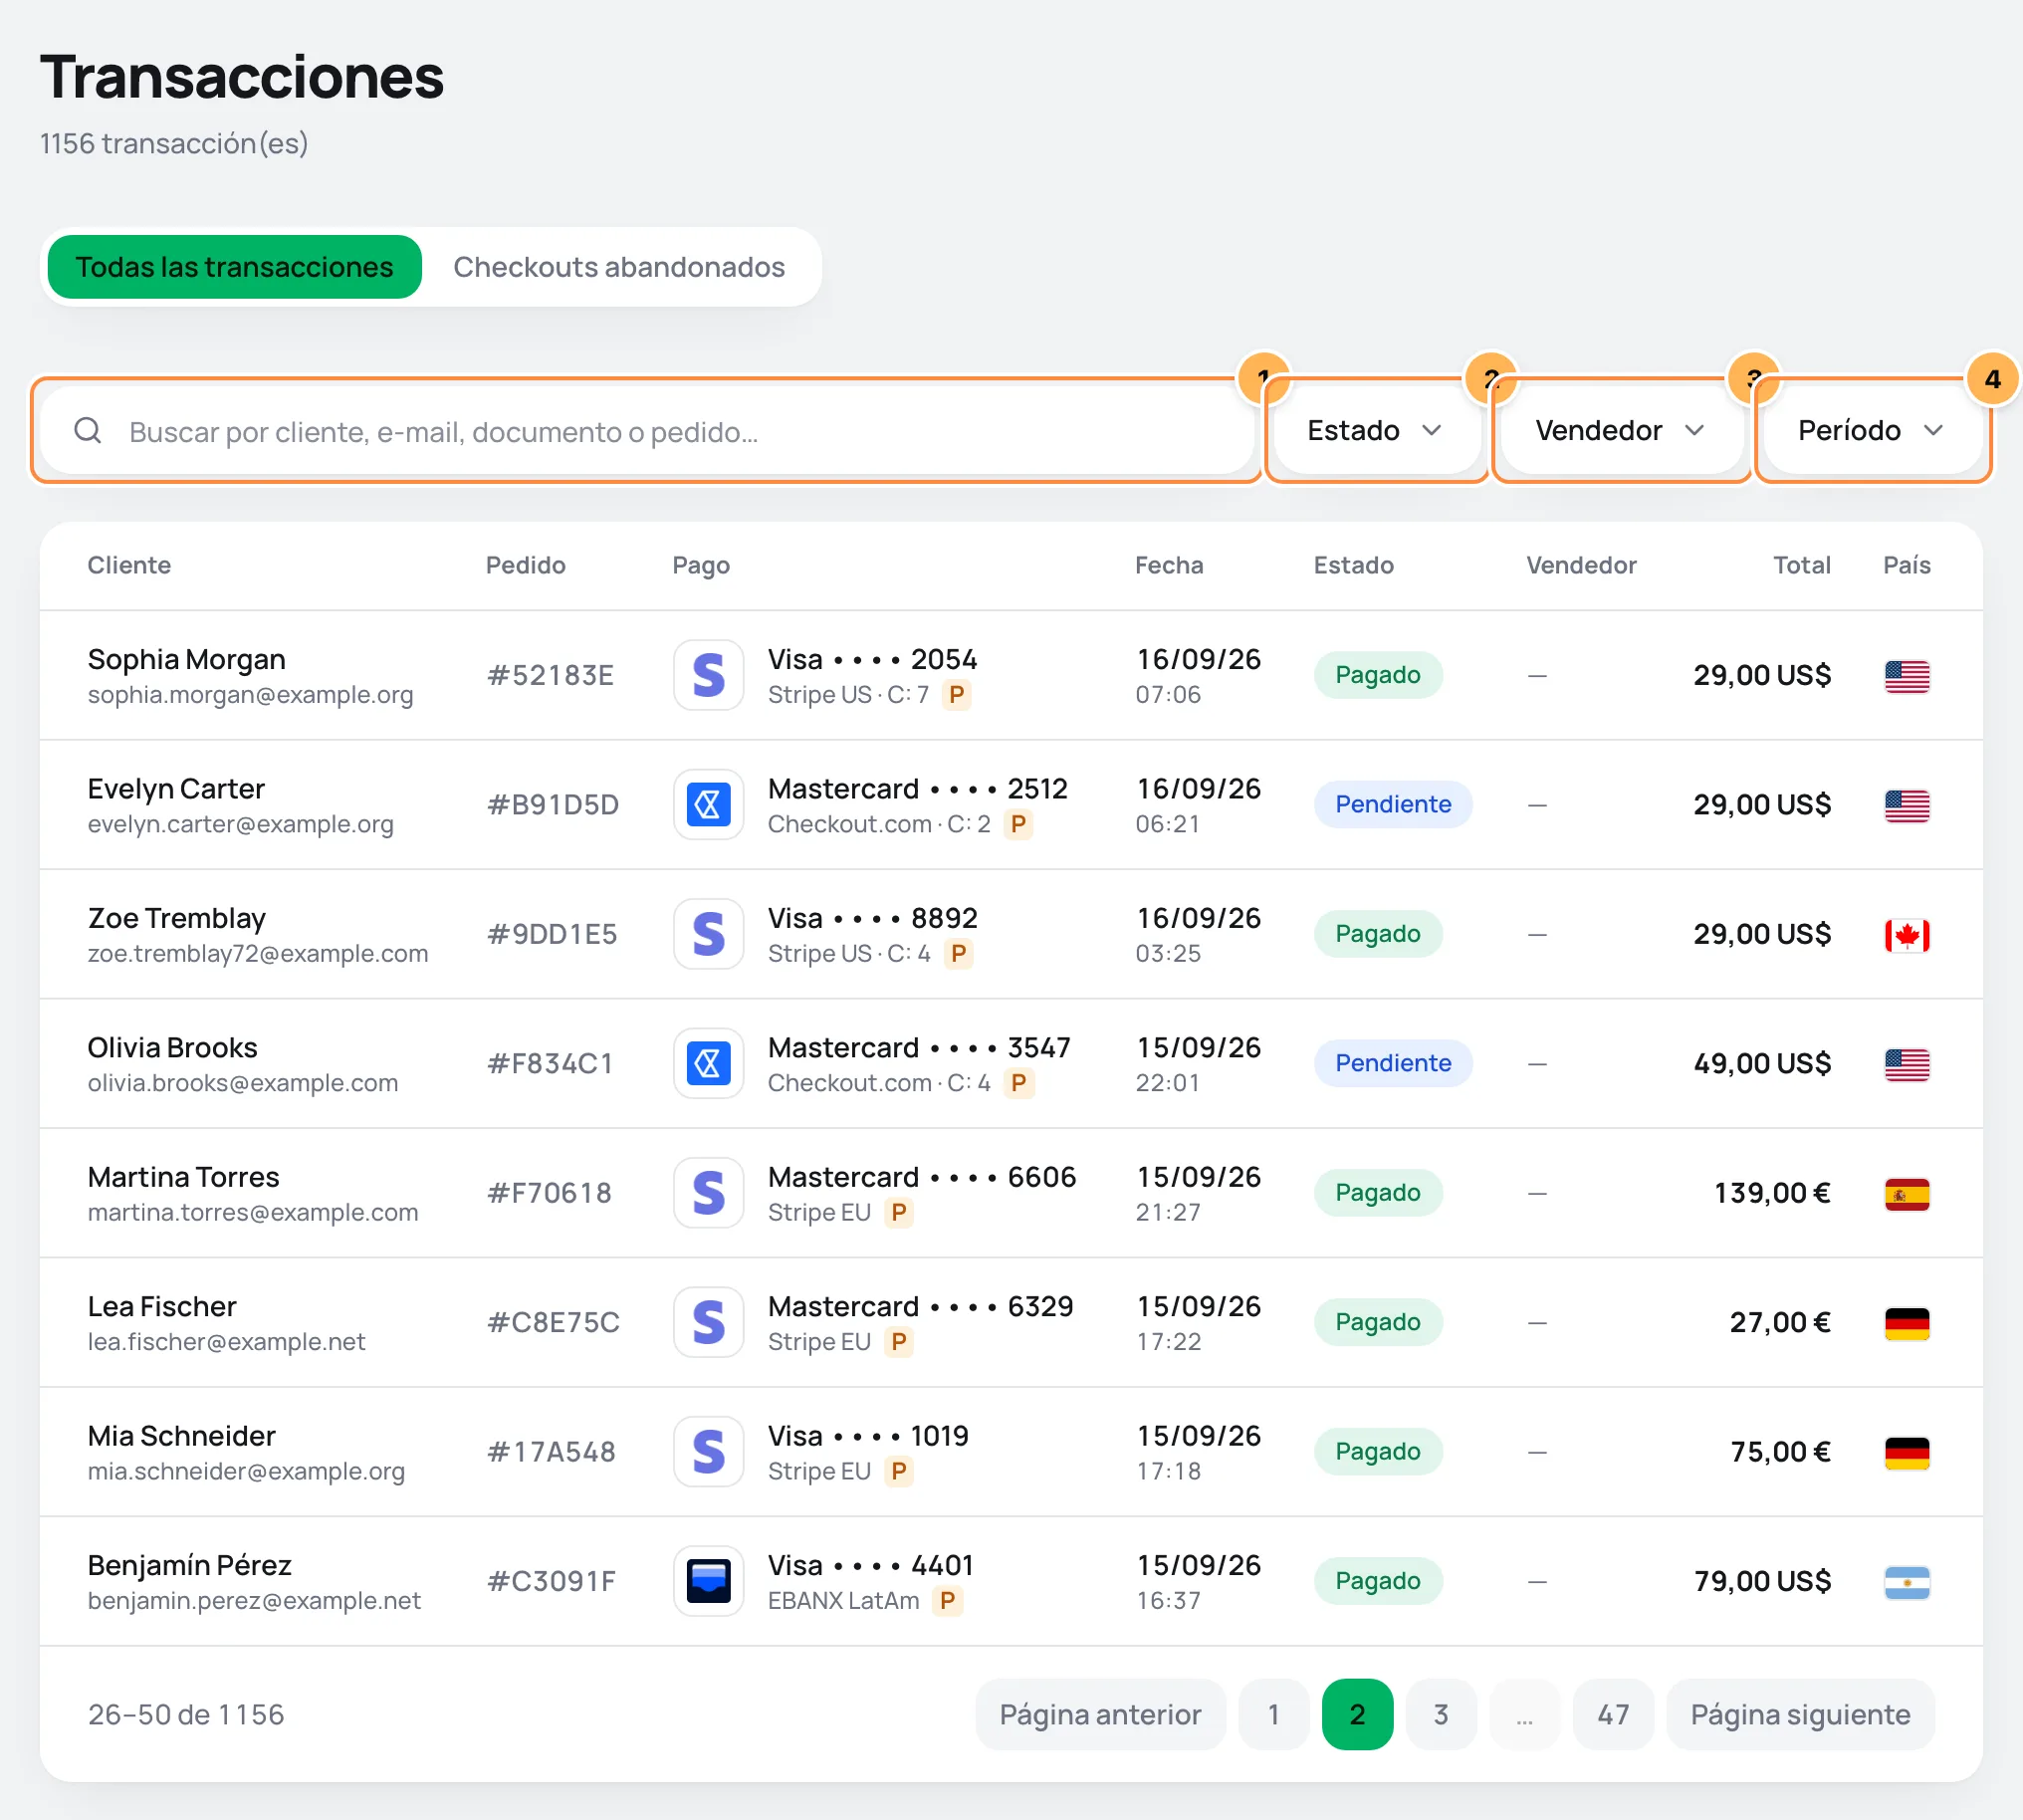
Task: Click order number #9DD1E5
Action: click(x=552, y=934)
